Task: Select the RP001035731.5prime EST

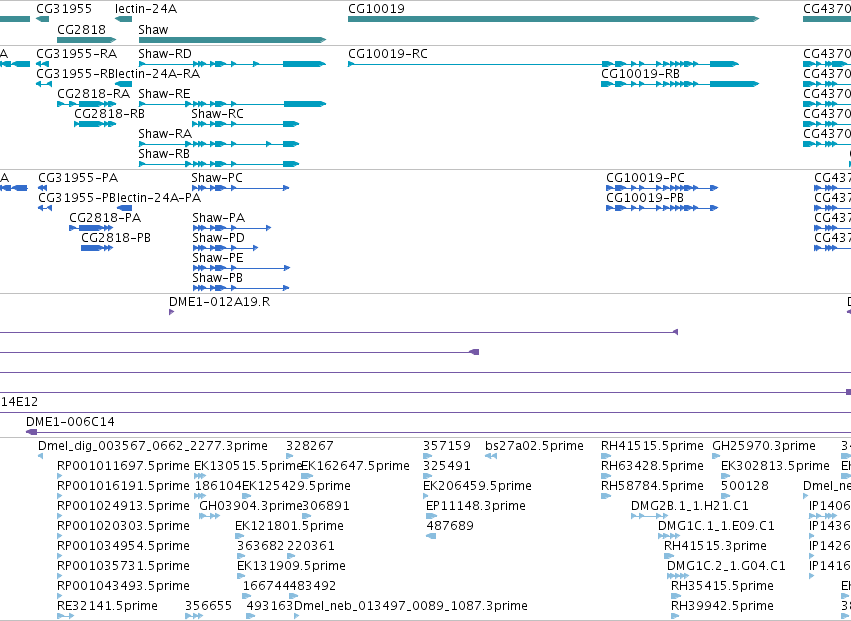Action: click(60, 576)
